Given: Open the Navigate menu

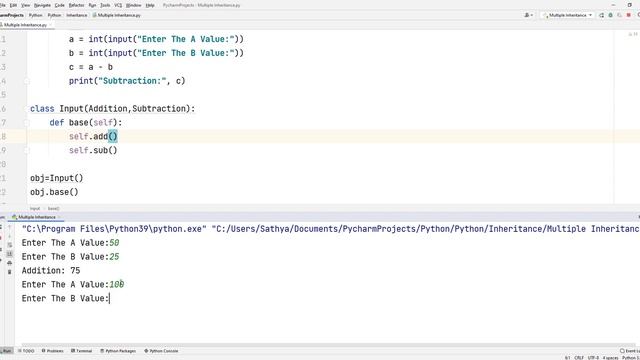Looking at the screenshot, I should [42, 5].
